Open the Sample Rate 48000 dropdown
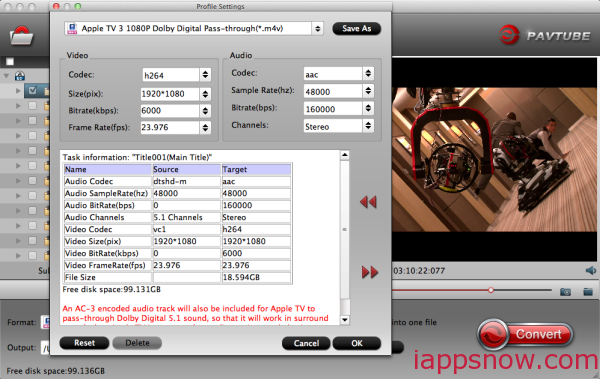Image resolution: width=600 pixels, height=379 pixels. click(x=368, y=91)
